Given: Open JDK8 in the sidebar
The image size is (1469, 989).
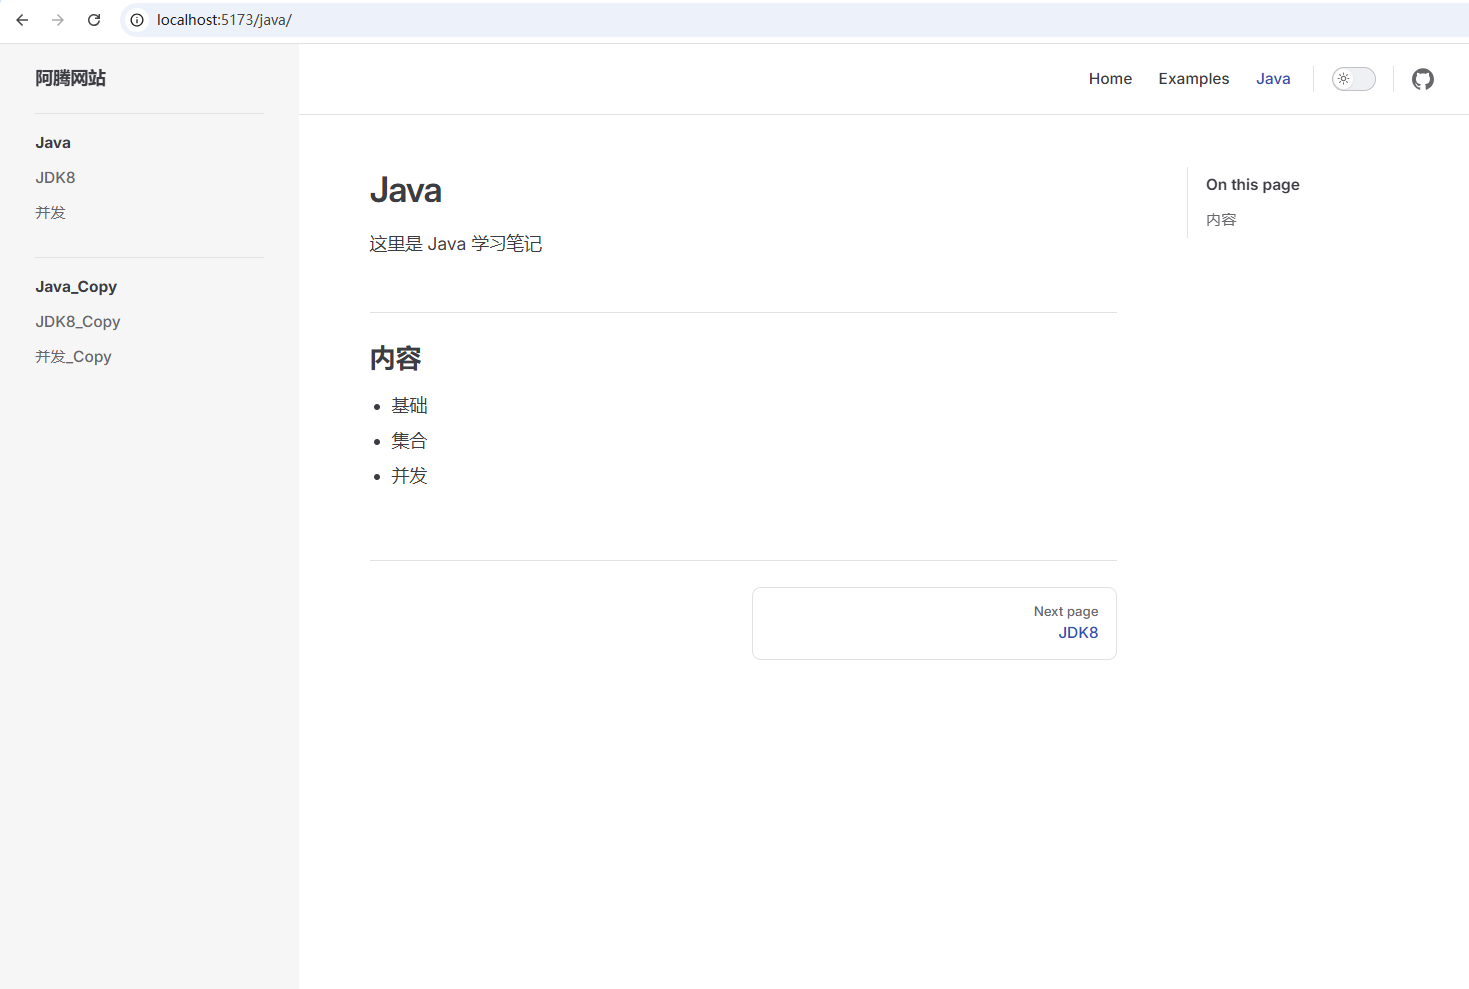Looking at the screenshot, I should [x=56, y=178].
